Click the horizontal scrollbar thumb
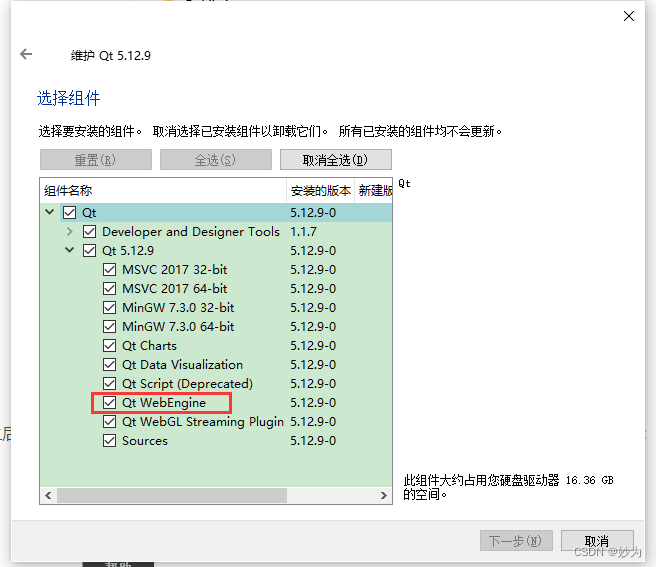 click(x=172, y=495)
